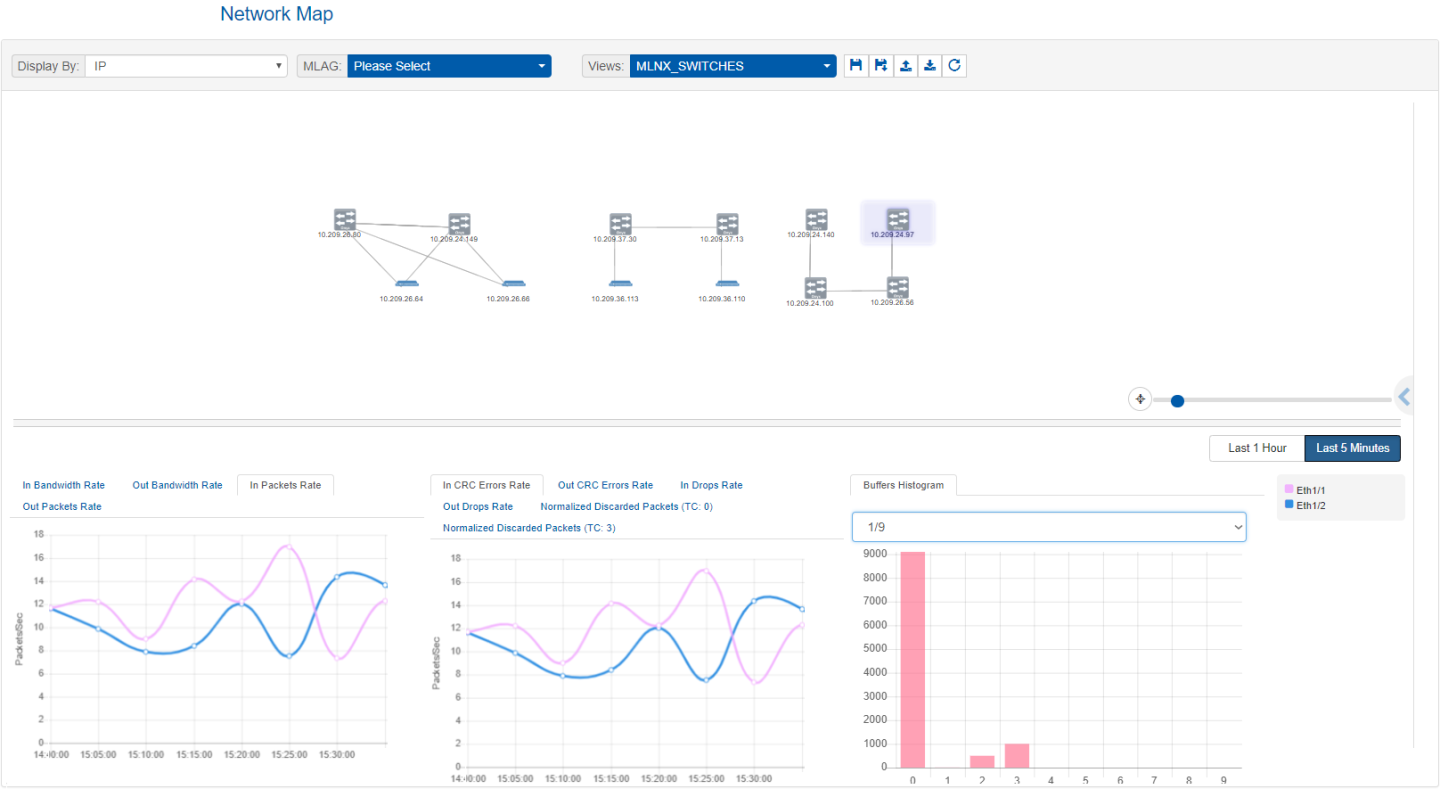This screenshot has height=789, width=1440.
Task: Open the MLAG Please Select dropdown
Action: [x=449, y=66]
